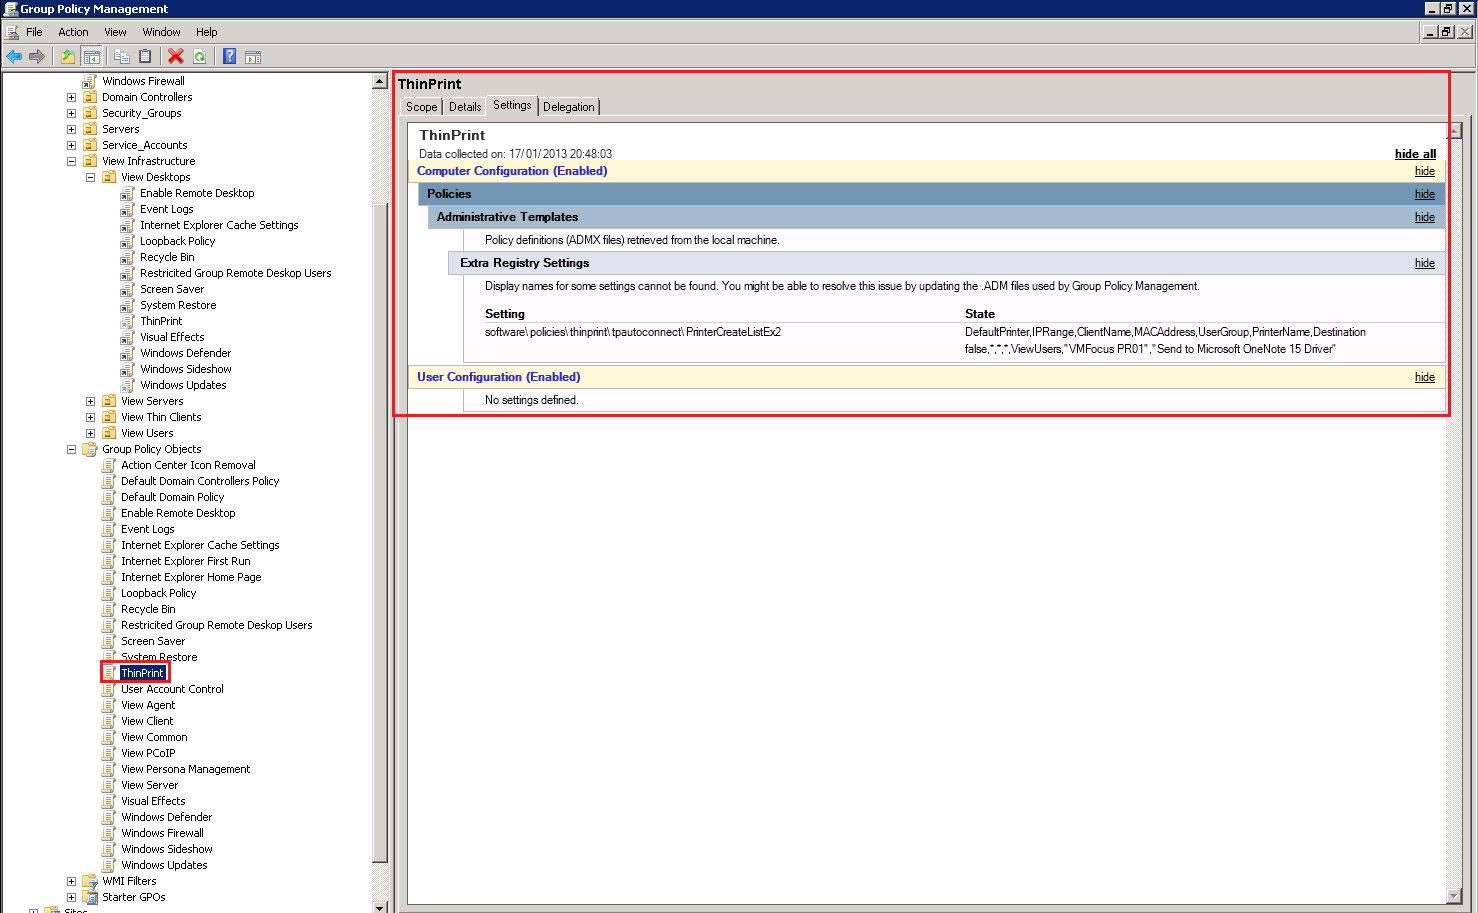Click the tree pane scroll-down arrow

[x=380, y=907]
